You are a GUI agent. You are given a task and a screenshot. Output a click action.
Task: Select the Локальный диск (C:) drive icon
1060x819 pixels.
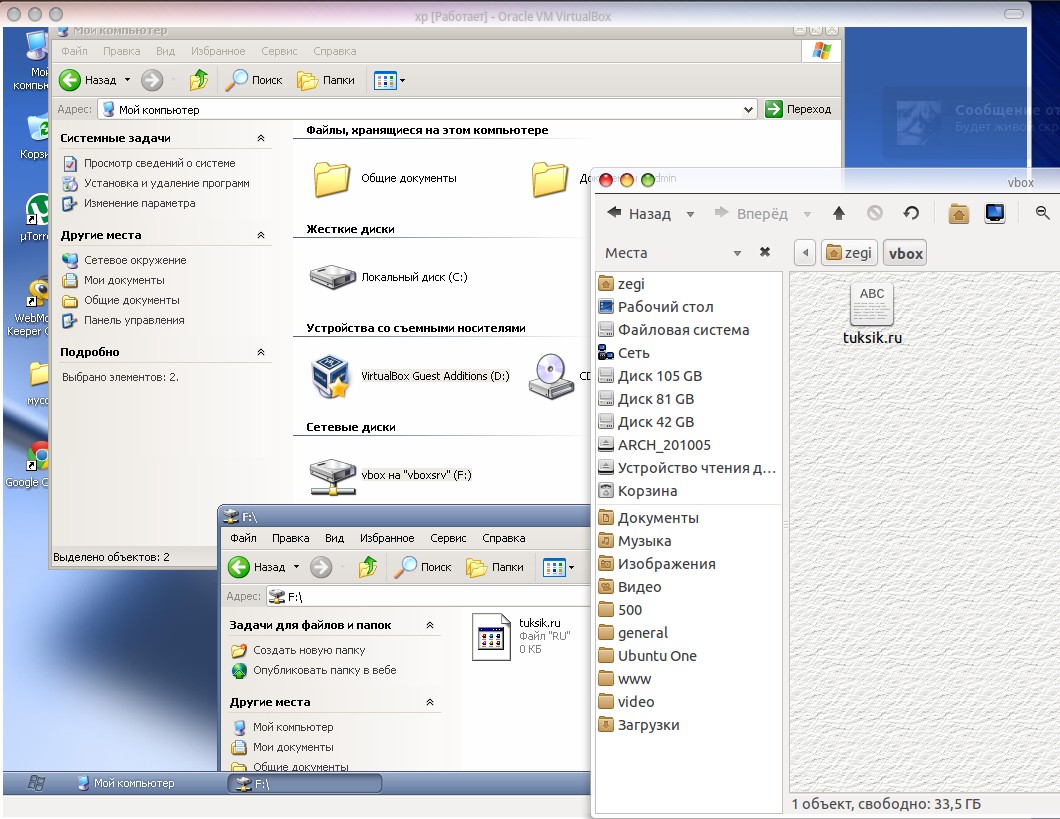point(332,277)
